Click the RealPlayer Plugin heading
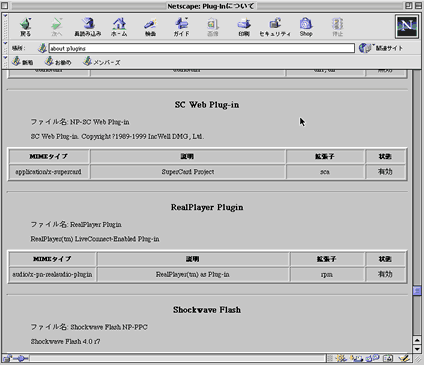Image resolution: width=424 pixels, height=365 pixels. 207,207
